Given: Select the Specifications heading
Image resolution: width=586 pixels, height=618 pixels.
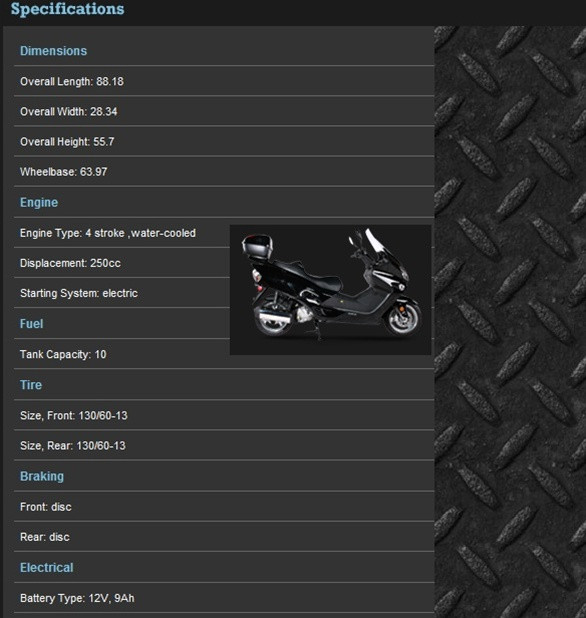Looking at the screenshot, I should 67,9.
